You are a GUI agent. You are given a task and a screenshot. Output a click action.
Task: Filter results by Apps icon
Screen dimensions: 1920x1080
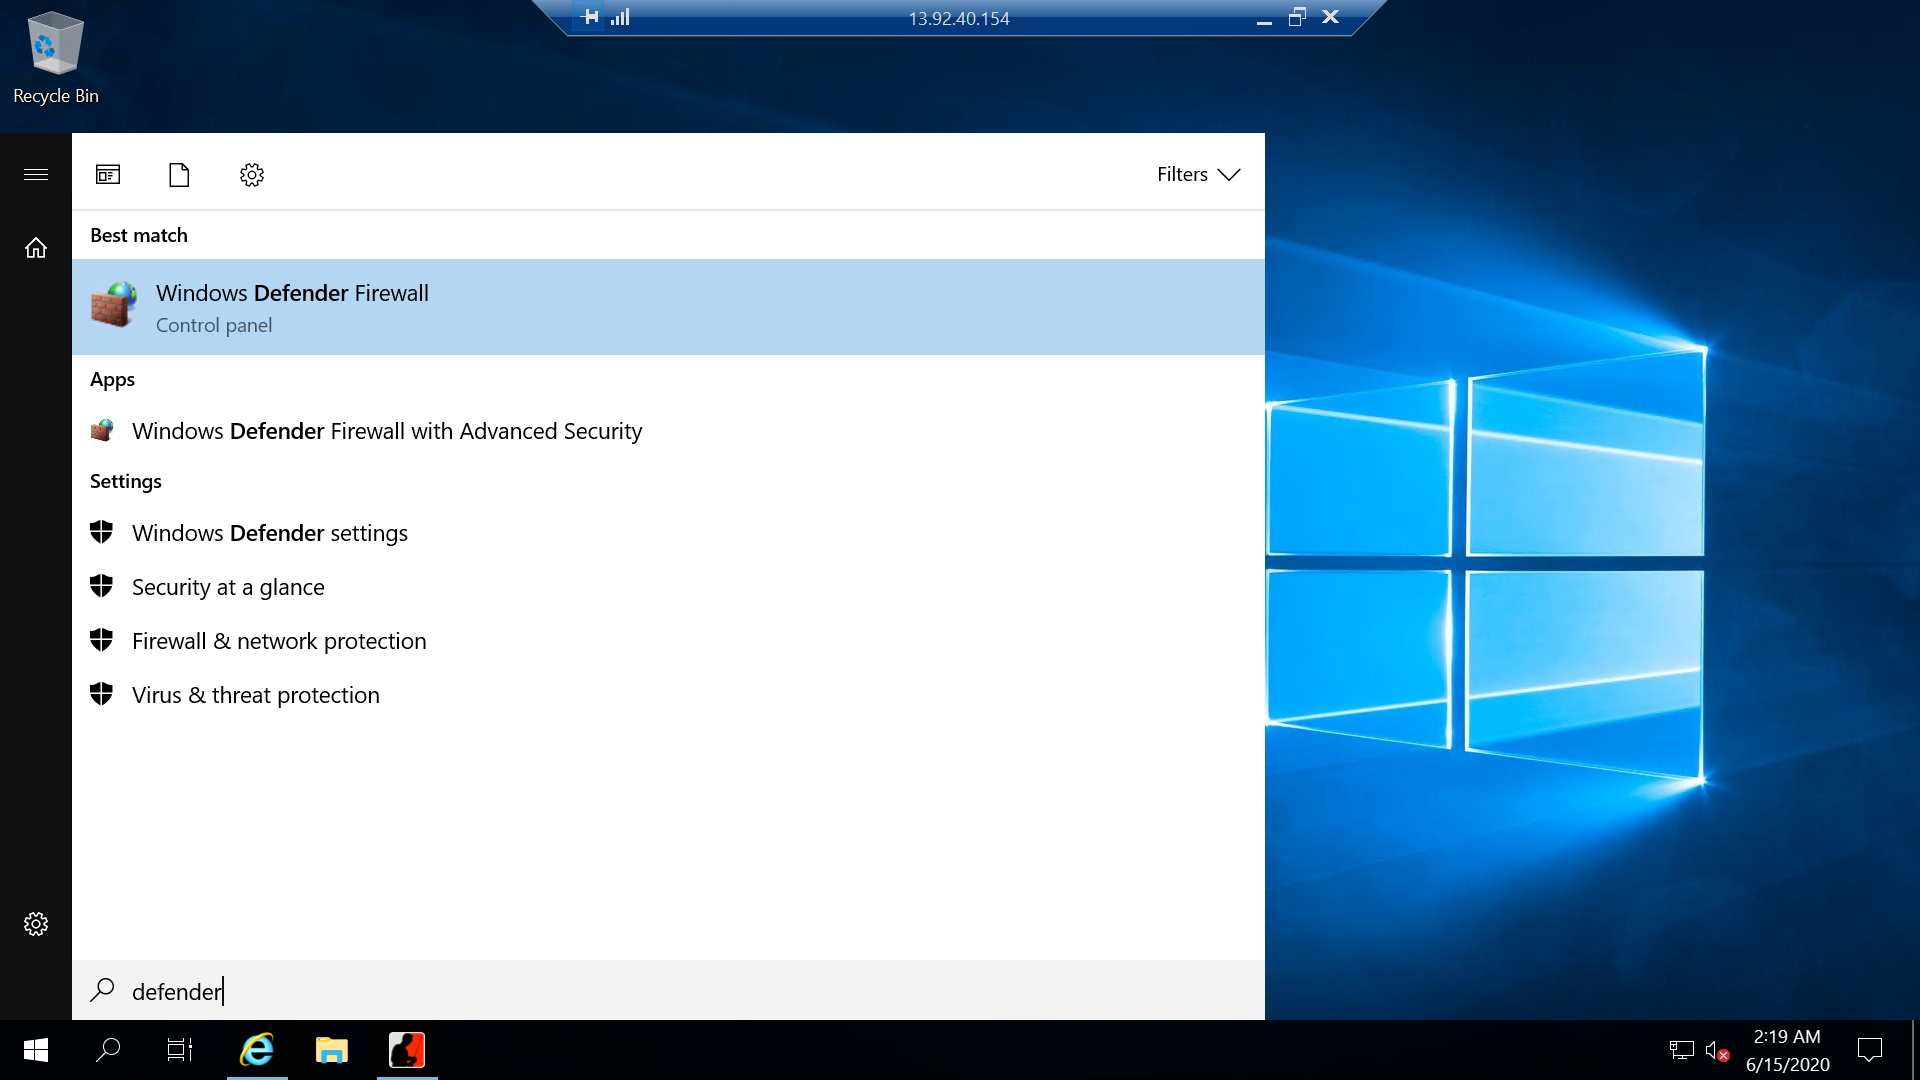click(x=108, y=175)
